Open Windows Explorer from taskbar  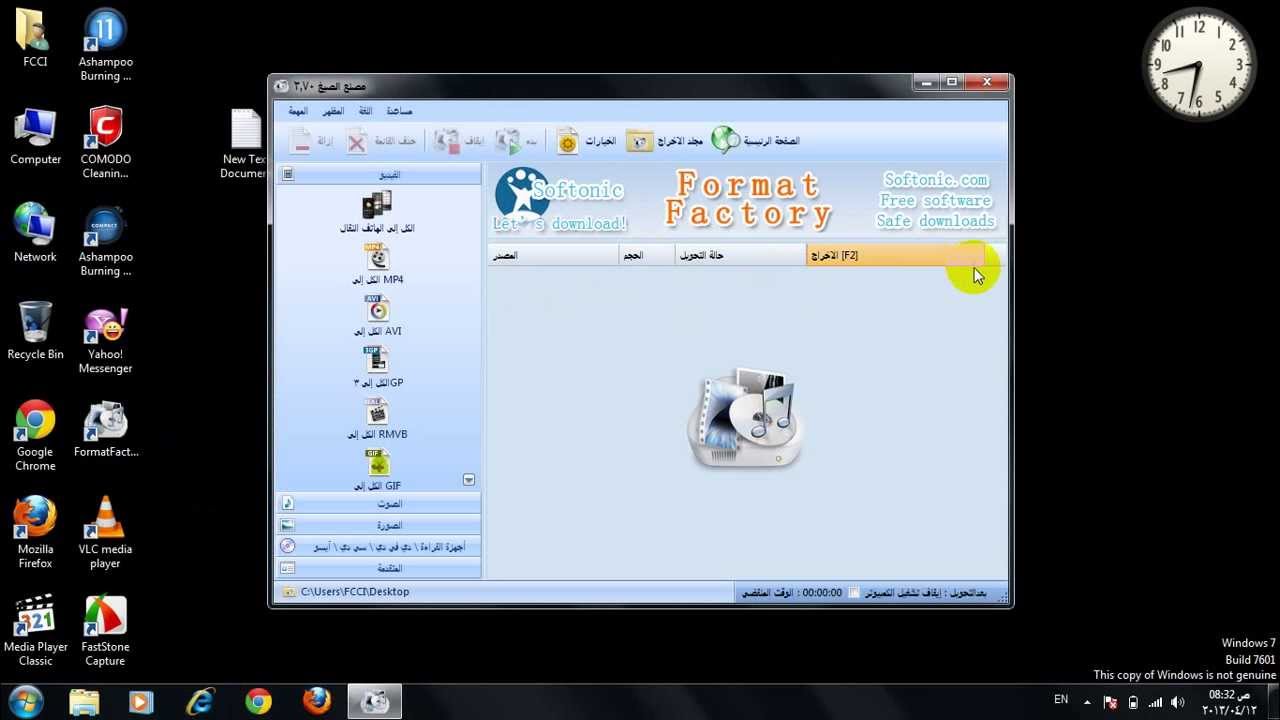pos(84,701)
